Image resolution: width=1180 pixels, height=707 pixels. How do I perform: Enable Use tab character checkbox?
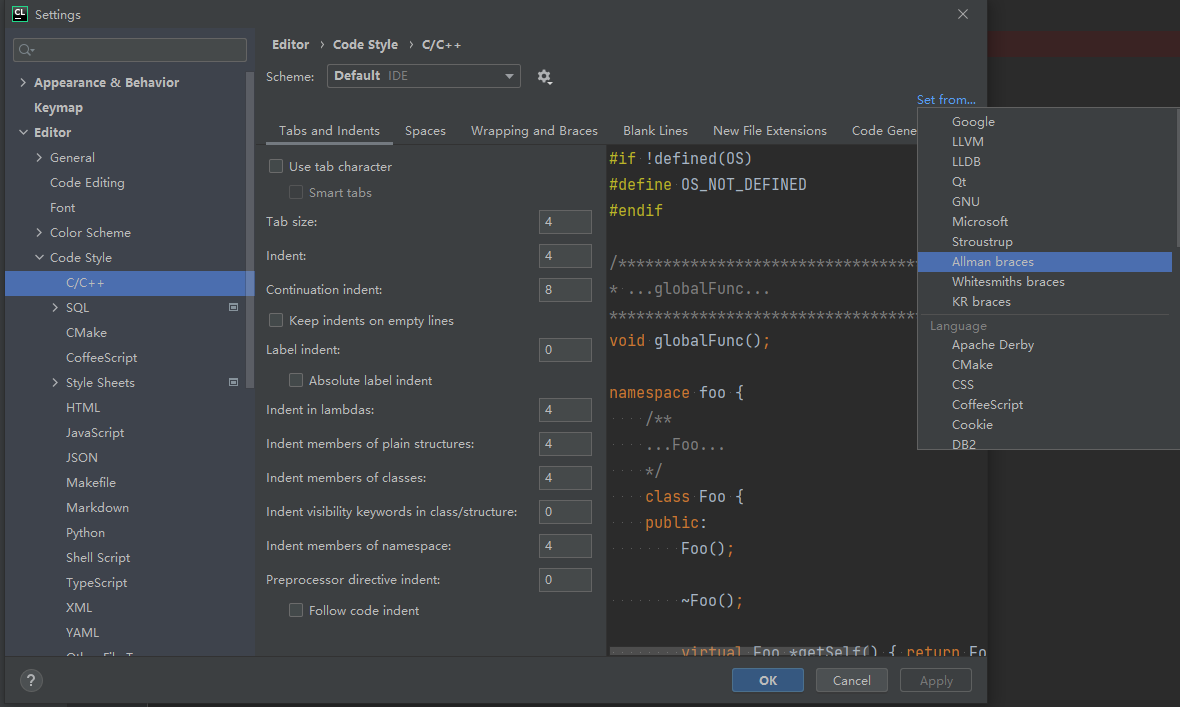click(276, 166)
